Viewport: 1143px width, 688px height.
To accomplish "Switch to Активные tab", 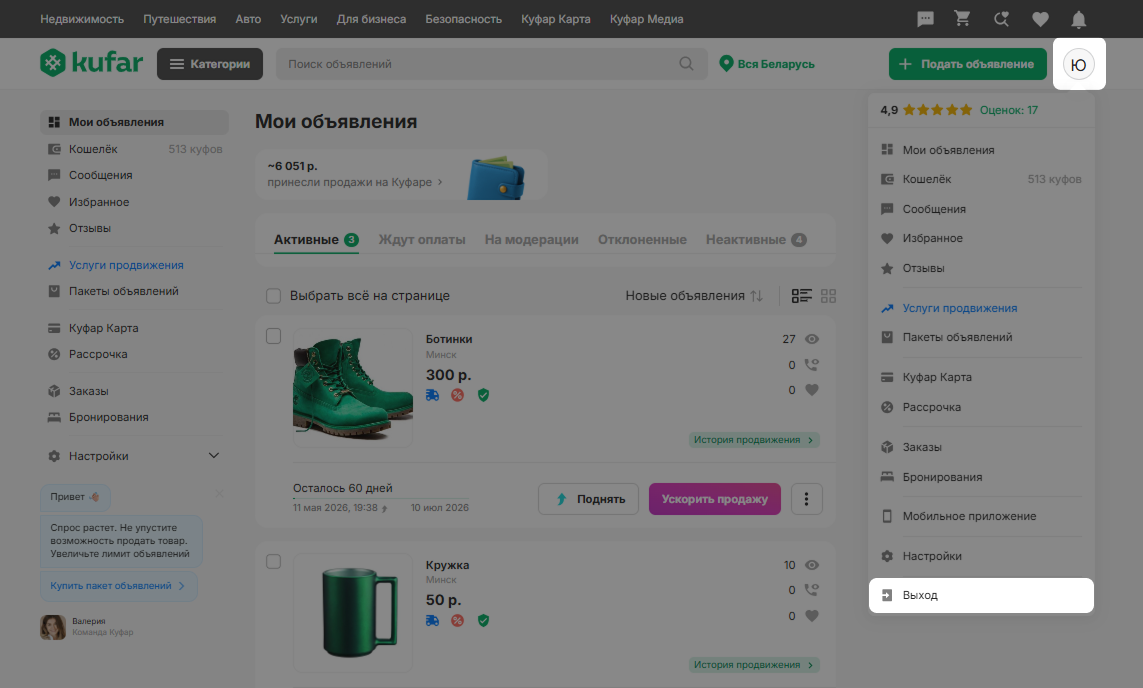I will tap(316, 240).
